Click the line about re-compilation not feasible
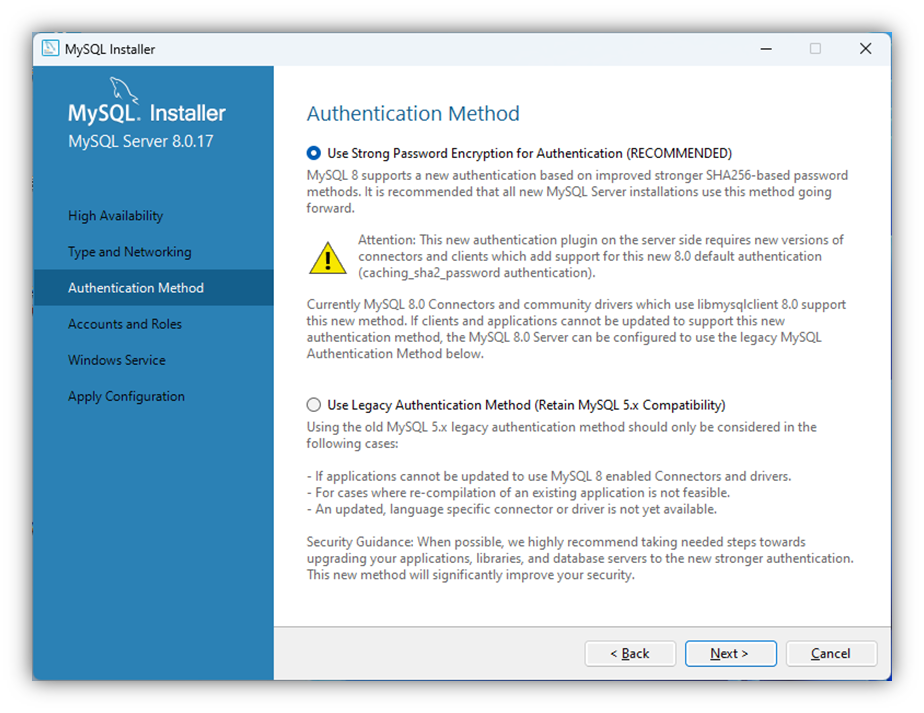 [x=519, y=493]
